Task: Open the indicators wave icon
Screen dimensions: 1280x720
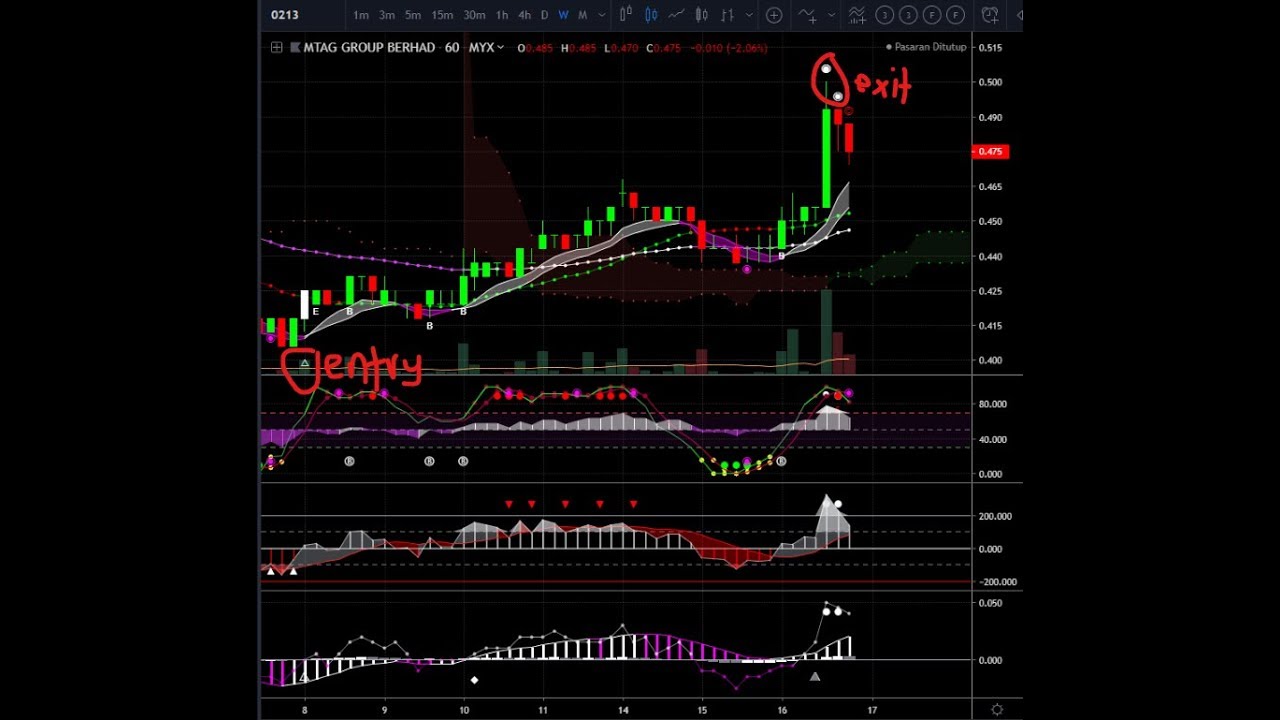Action: point(807,15)
